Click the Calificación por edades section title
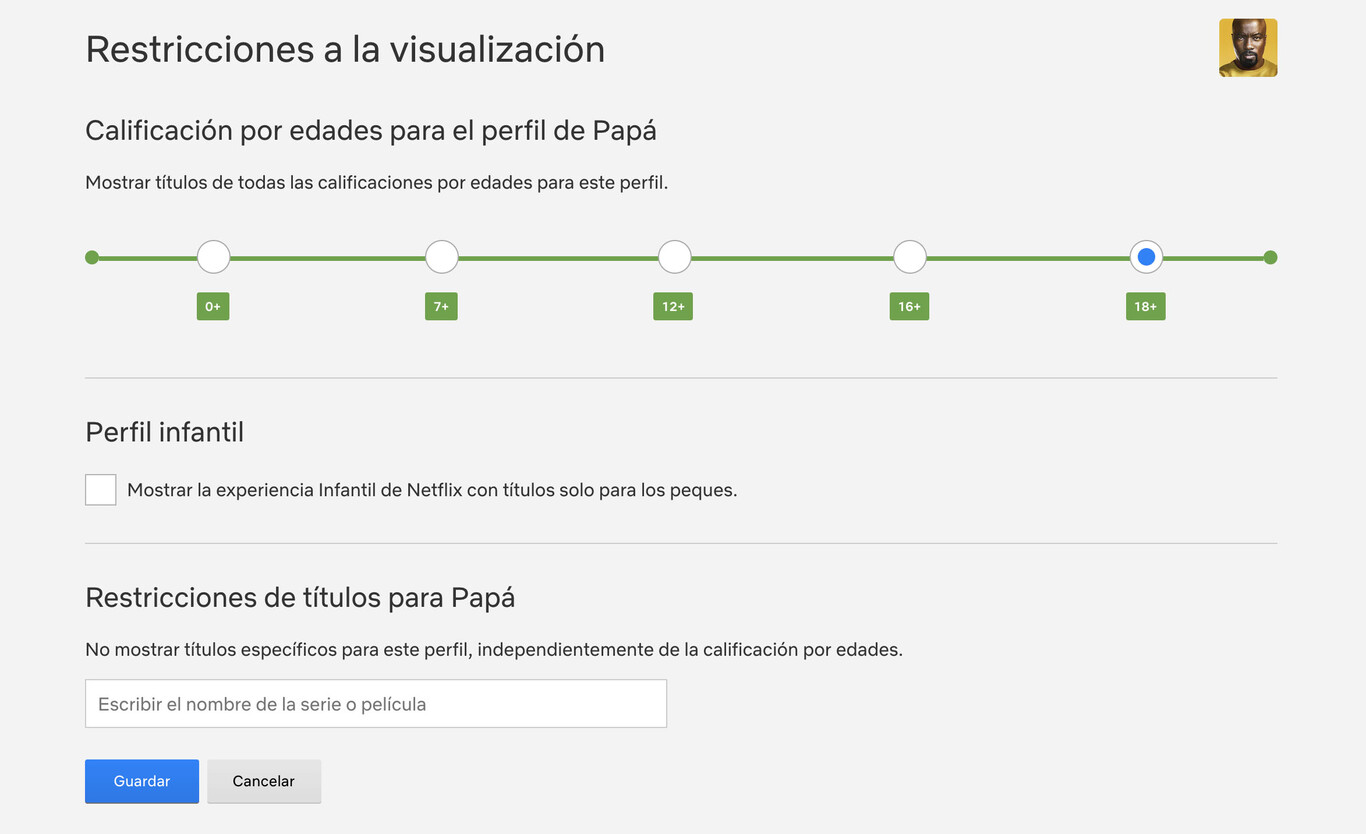This screenshot has width=1366, height=834. pos(370,129)
